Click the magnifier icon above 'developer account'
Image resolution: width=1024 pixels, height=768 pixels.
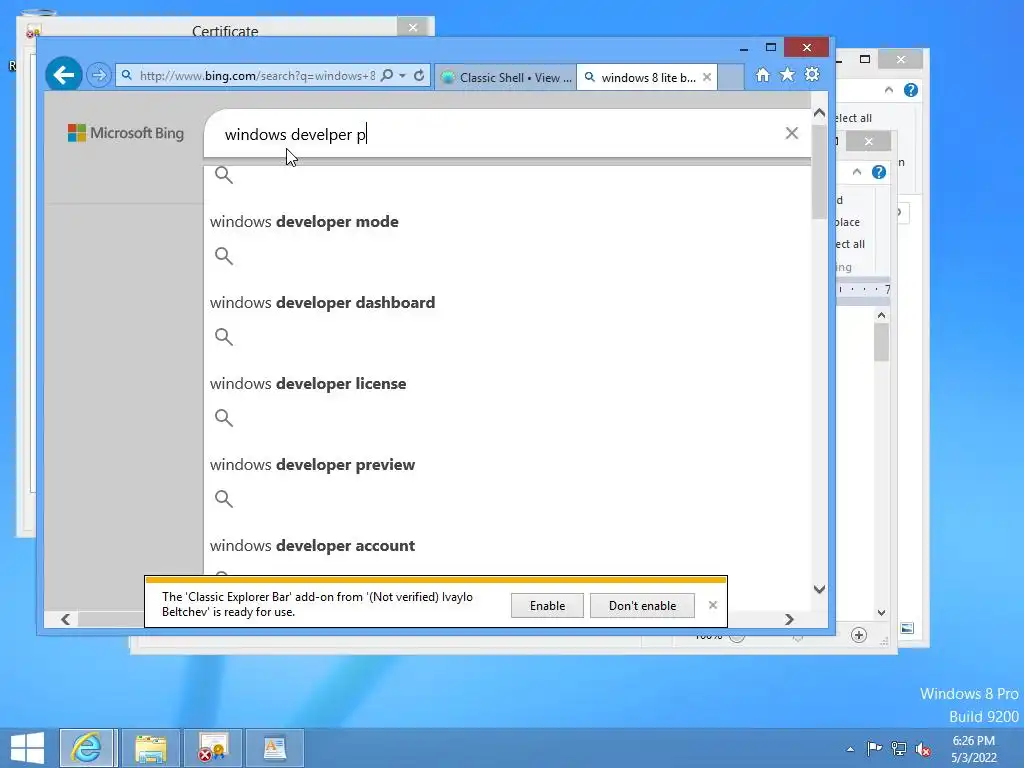pyautogui.click(x=224, y=499)
